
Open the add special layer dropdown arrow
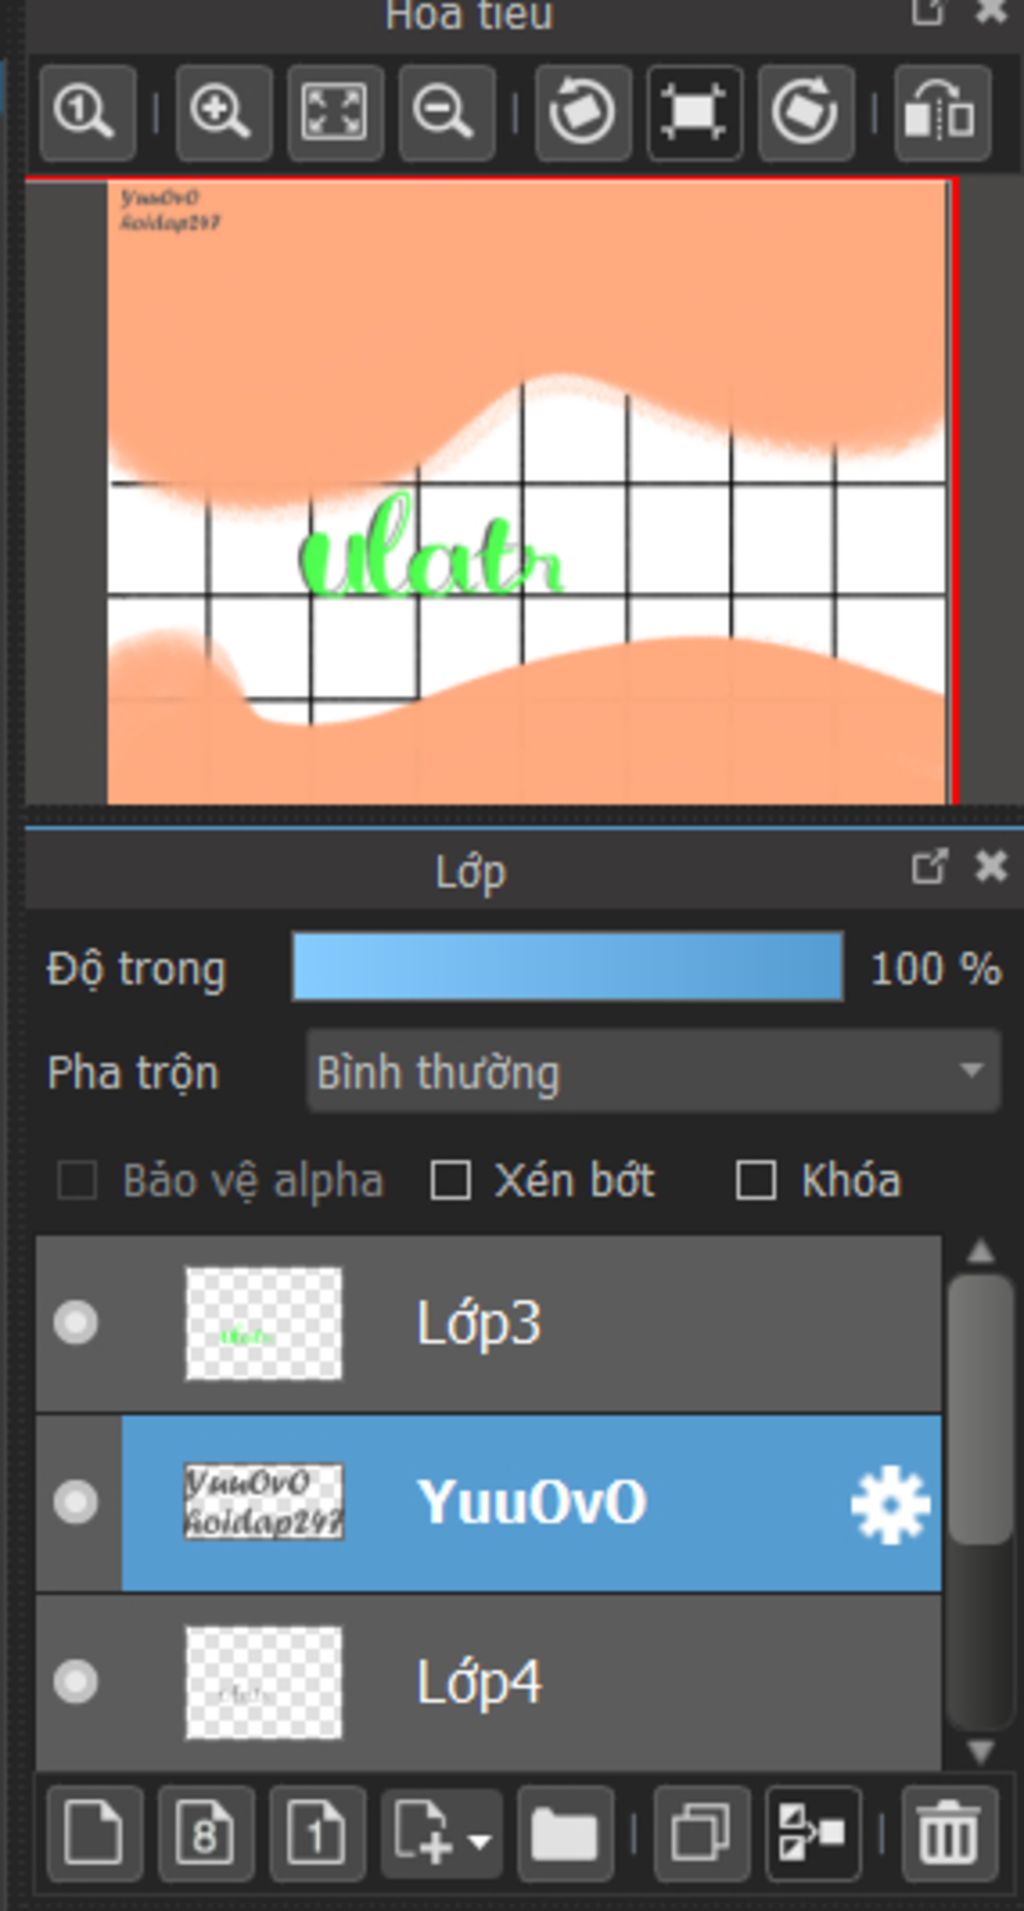click(x=480, y=1840)
